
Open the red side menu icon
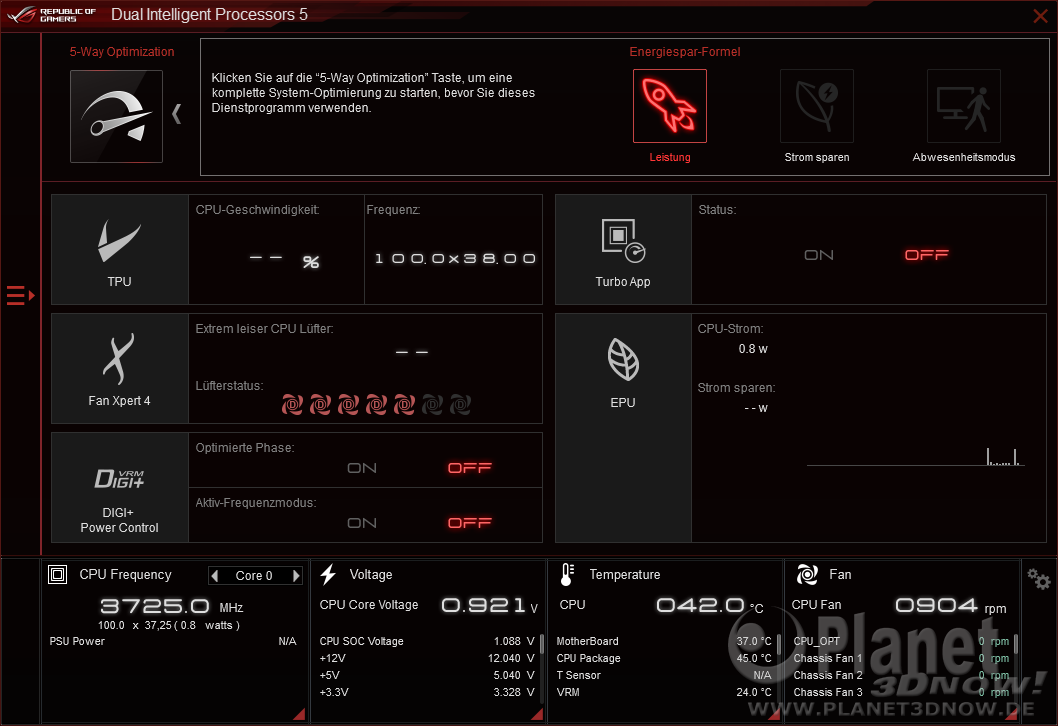[x=20, y=296]
